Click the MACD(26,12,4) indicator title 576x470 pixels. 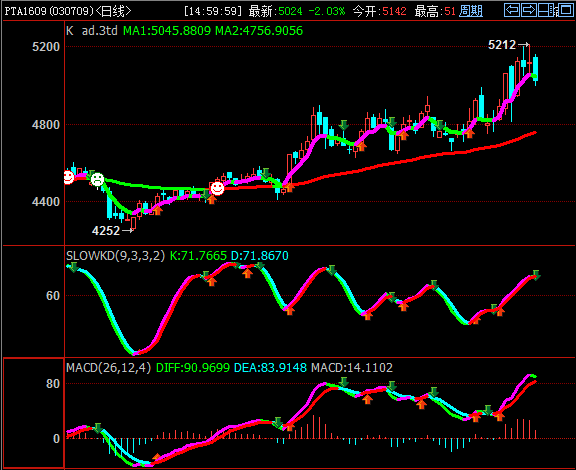click(109, 367)
